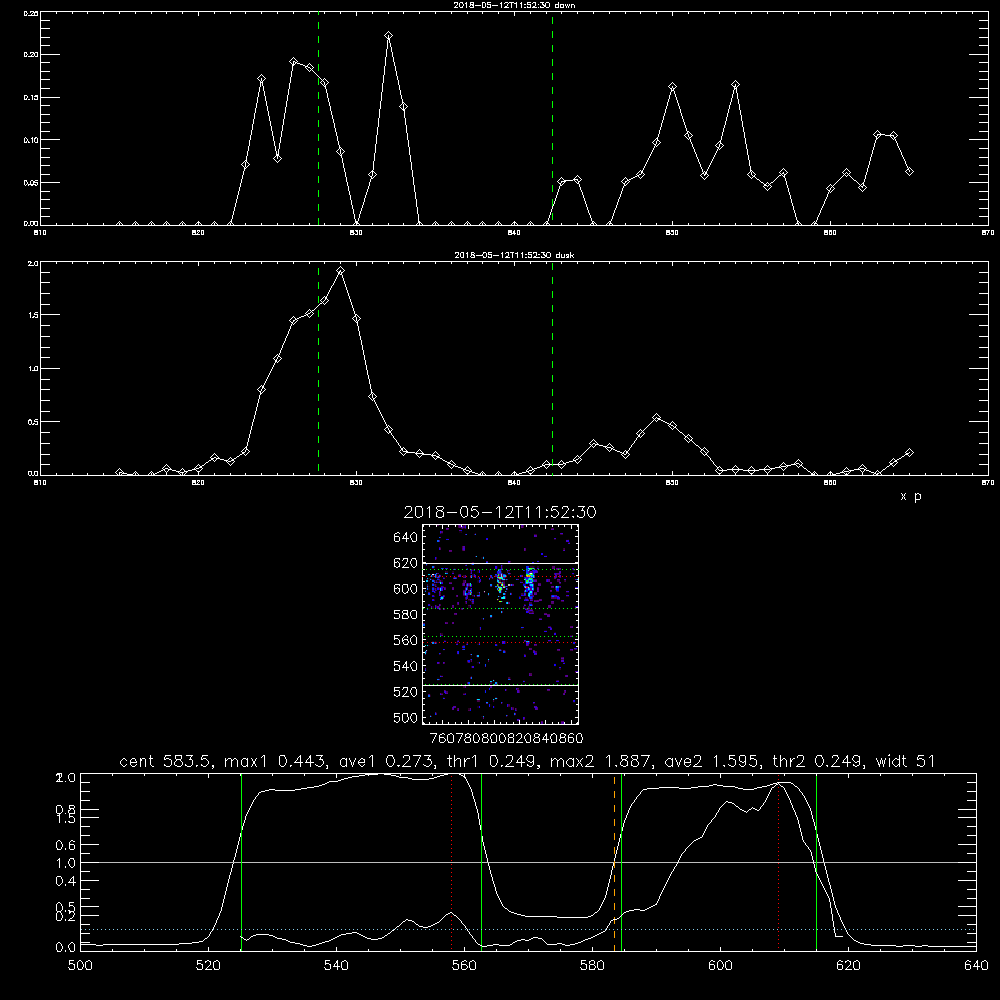Select the "860" x-axis label under the dusk plot
This screenshot has width=1000, height=1000.
pos(830,483)
